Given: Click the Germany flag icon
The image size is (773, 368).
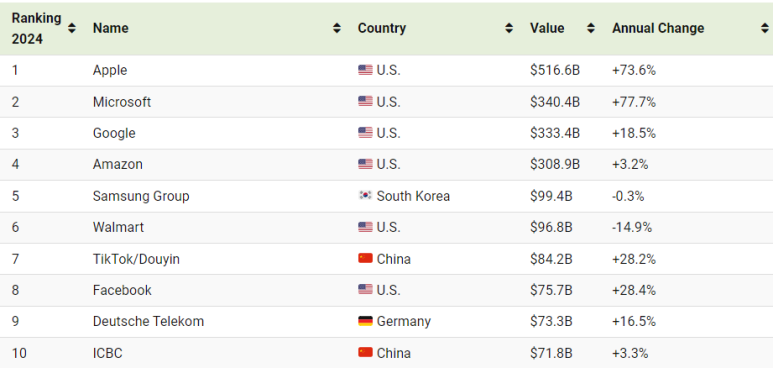Looking at the screenshot, I should [365, 321].
